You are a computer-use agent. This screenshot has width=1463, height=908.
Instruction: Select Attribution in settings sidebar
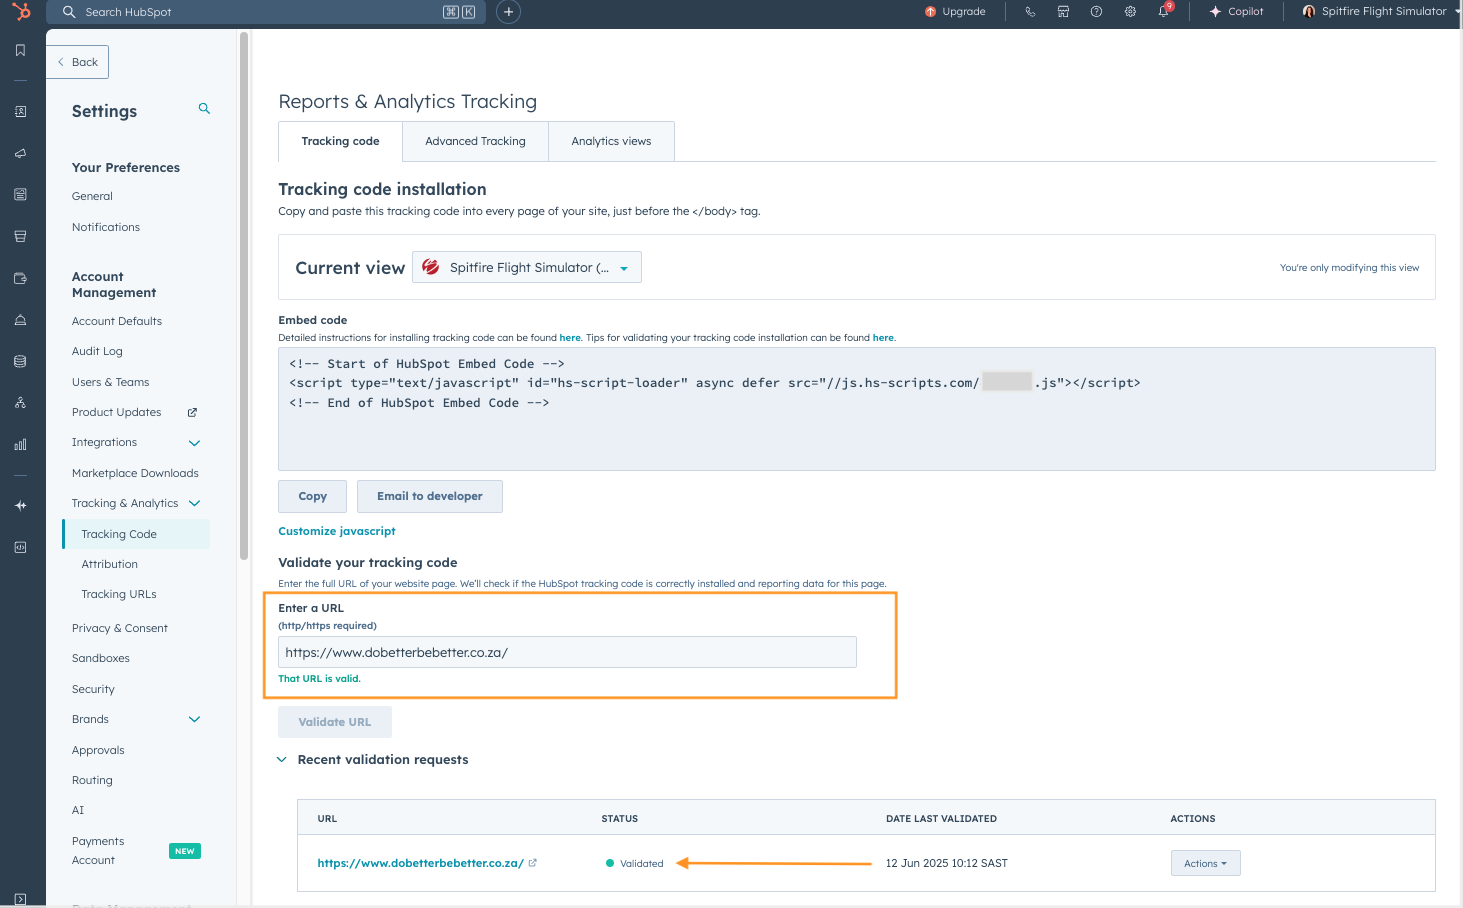click(x=110, y=564)
